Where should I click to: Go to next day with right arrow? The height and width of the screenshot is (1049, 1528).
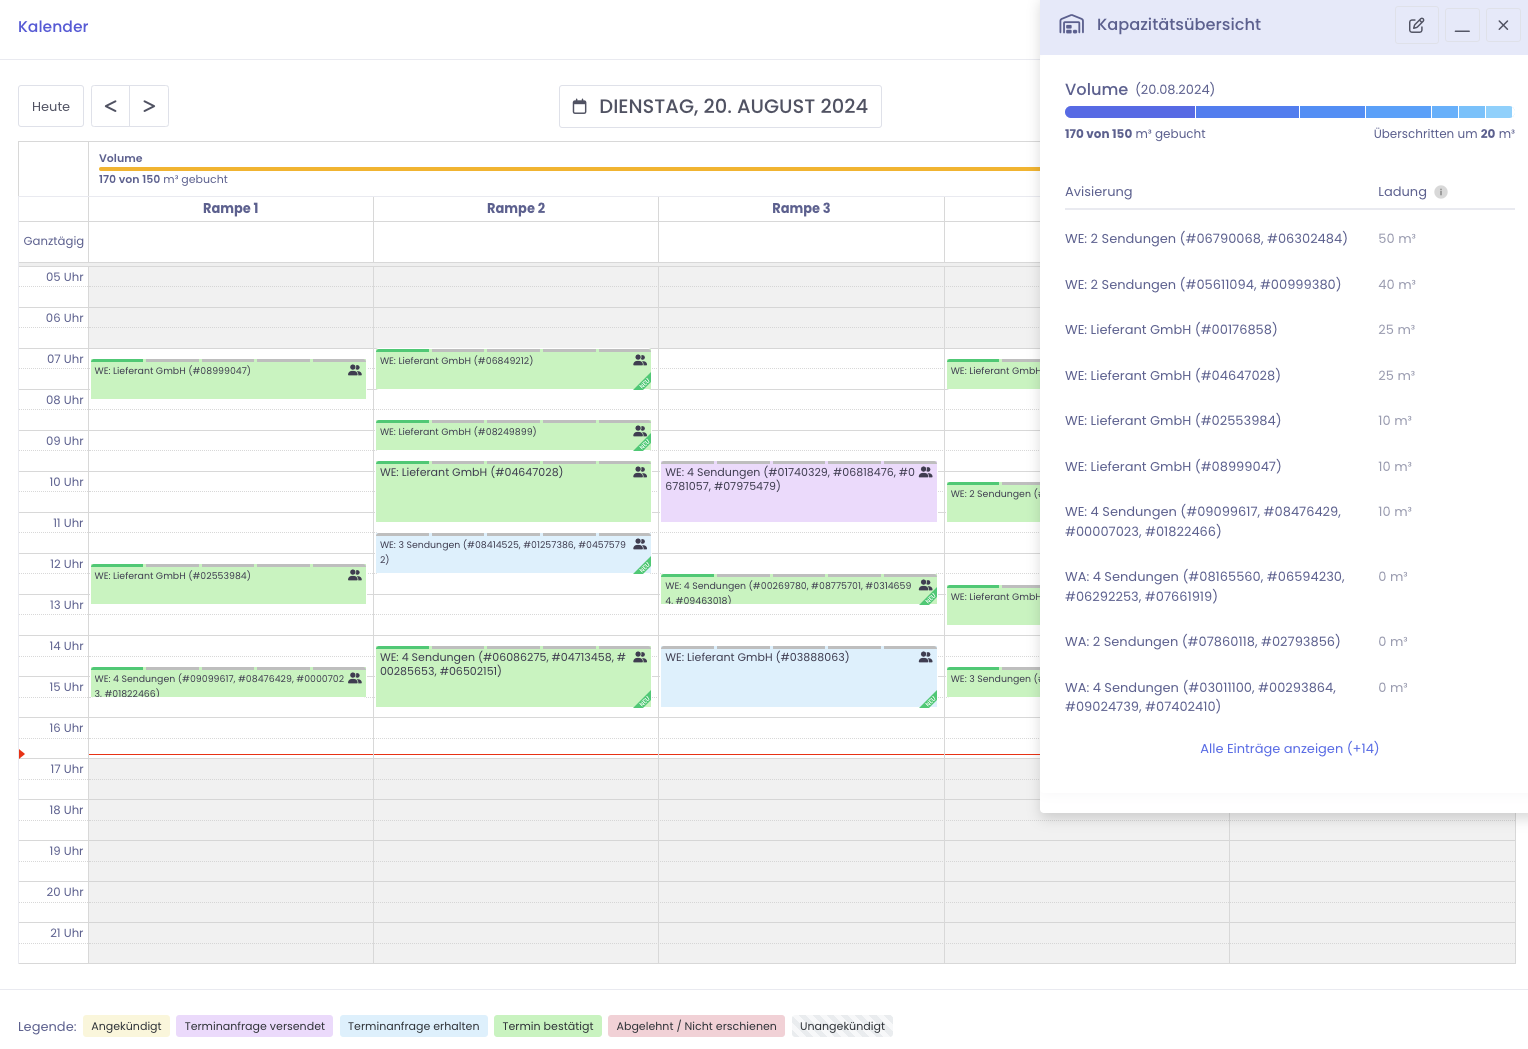pyautogui.click(x=149, y=106)
